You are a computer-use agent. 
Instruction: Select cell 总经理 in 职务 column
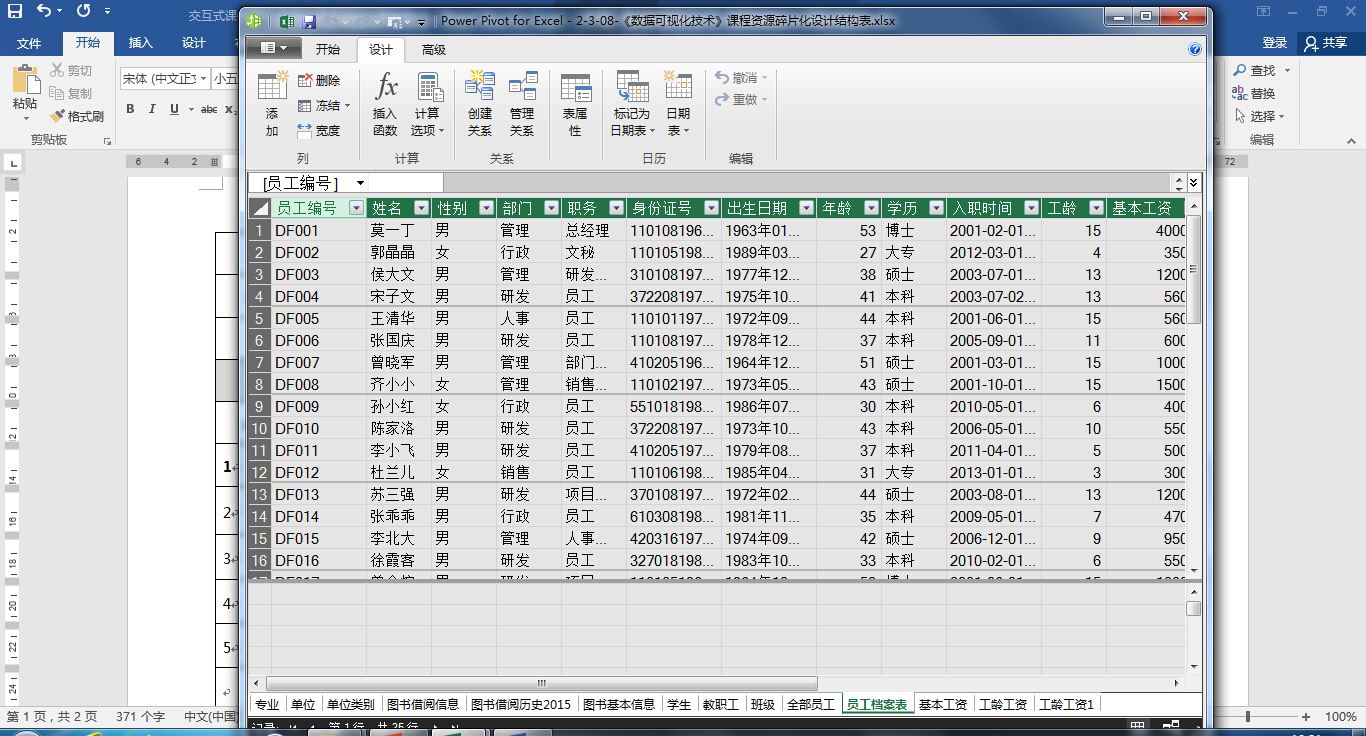tap(594, 230)
